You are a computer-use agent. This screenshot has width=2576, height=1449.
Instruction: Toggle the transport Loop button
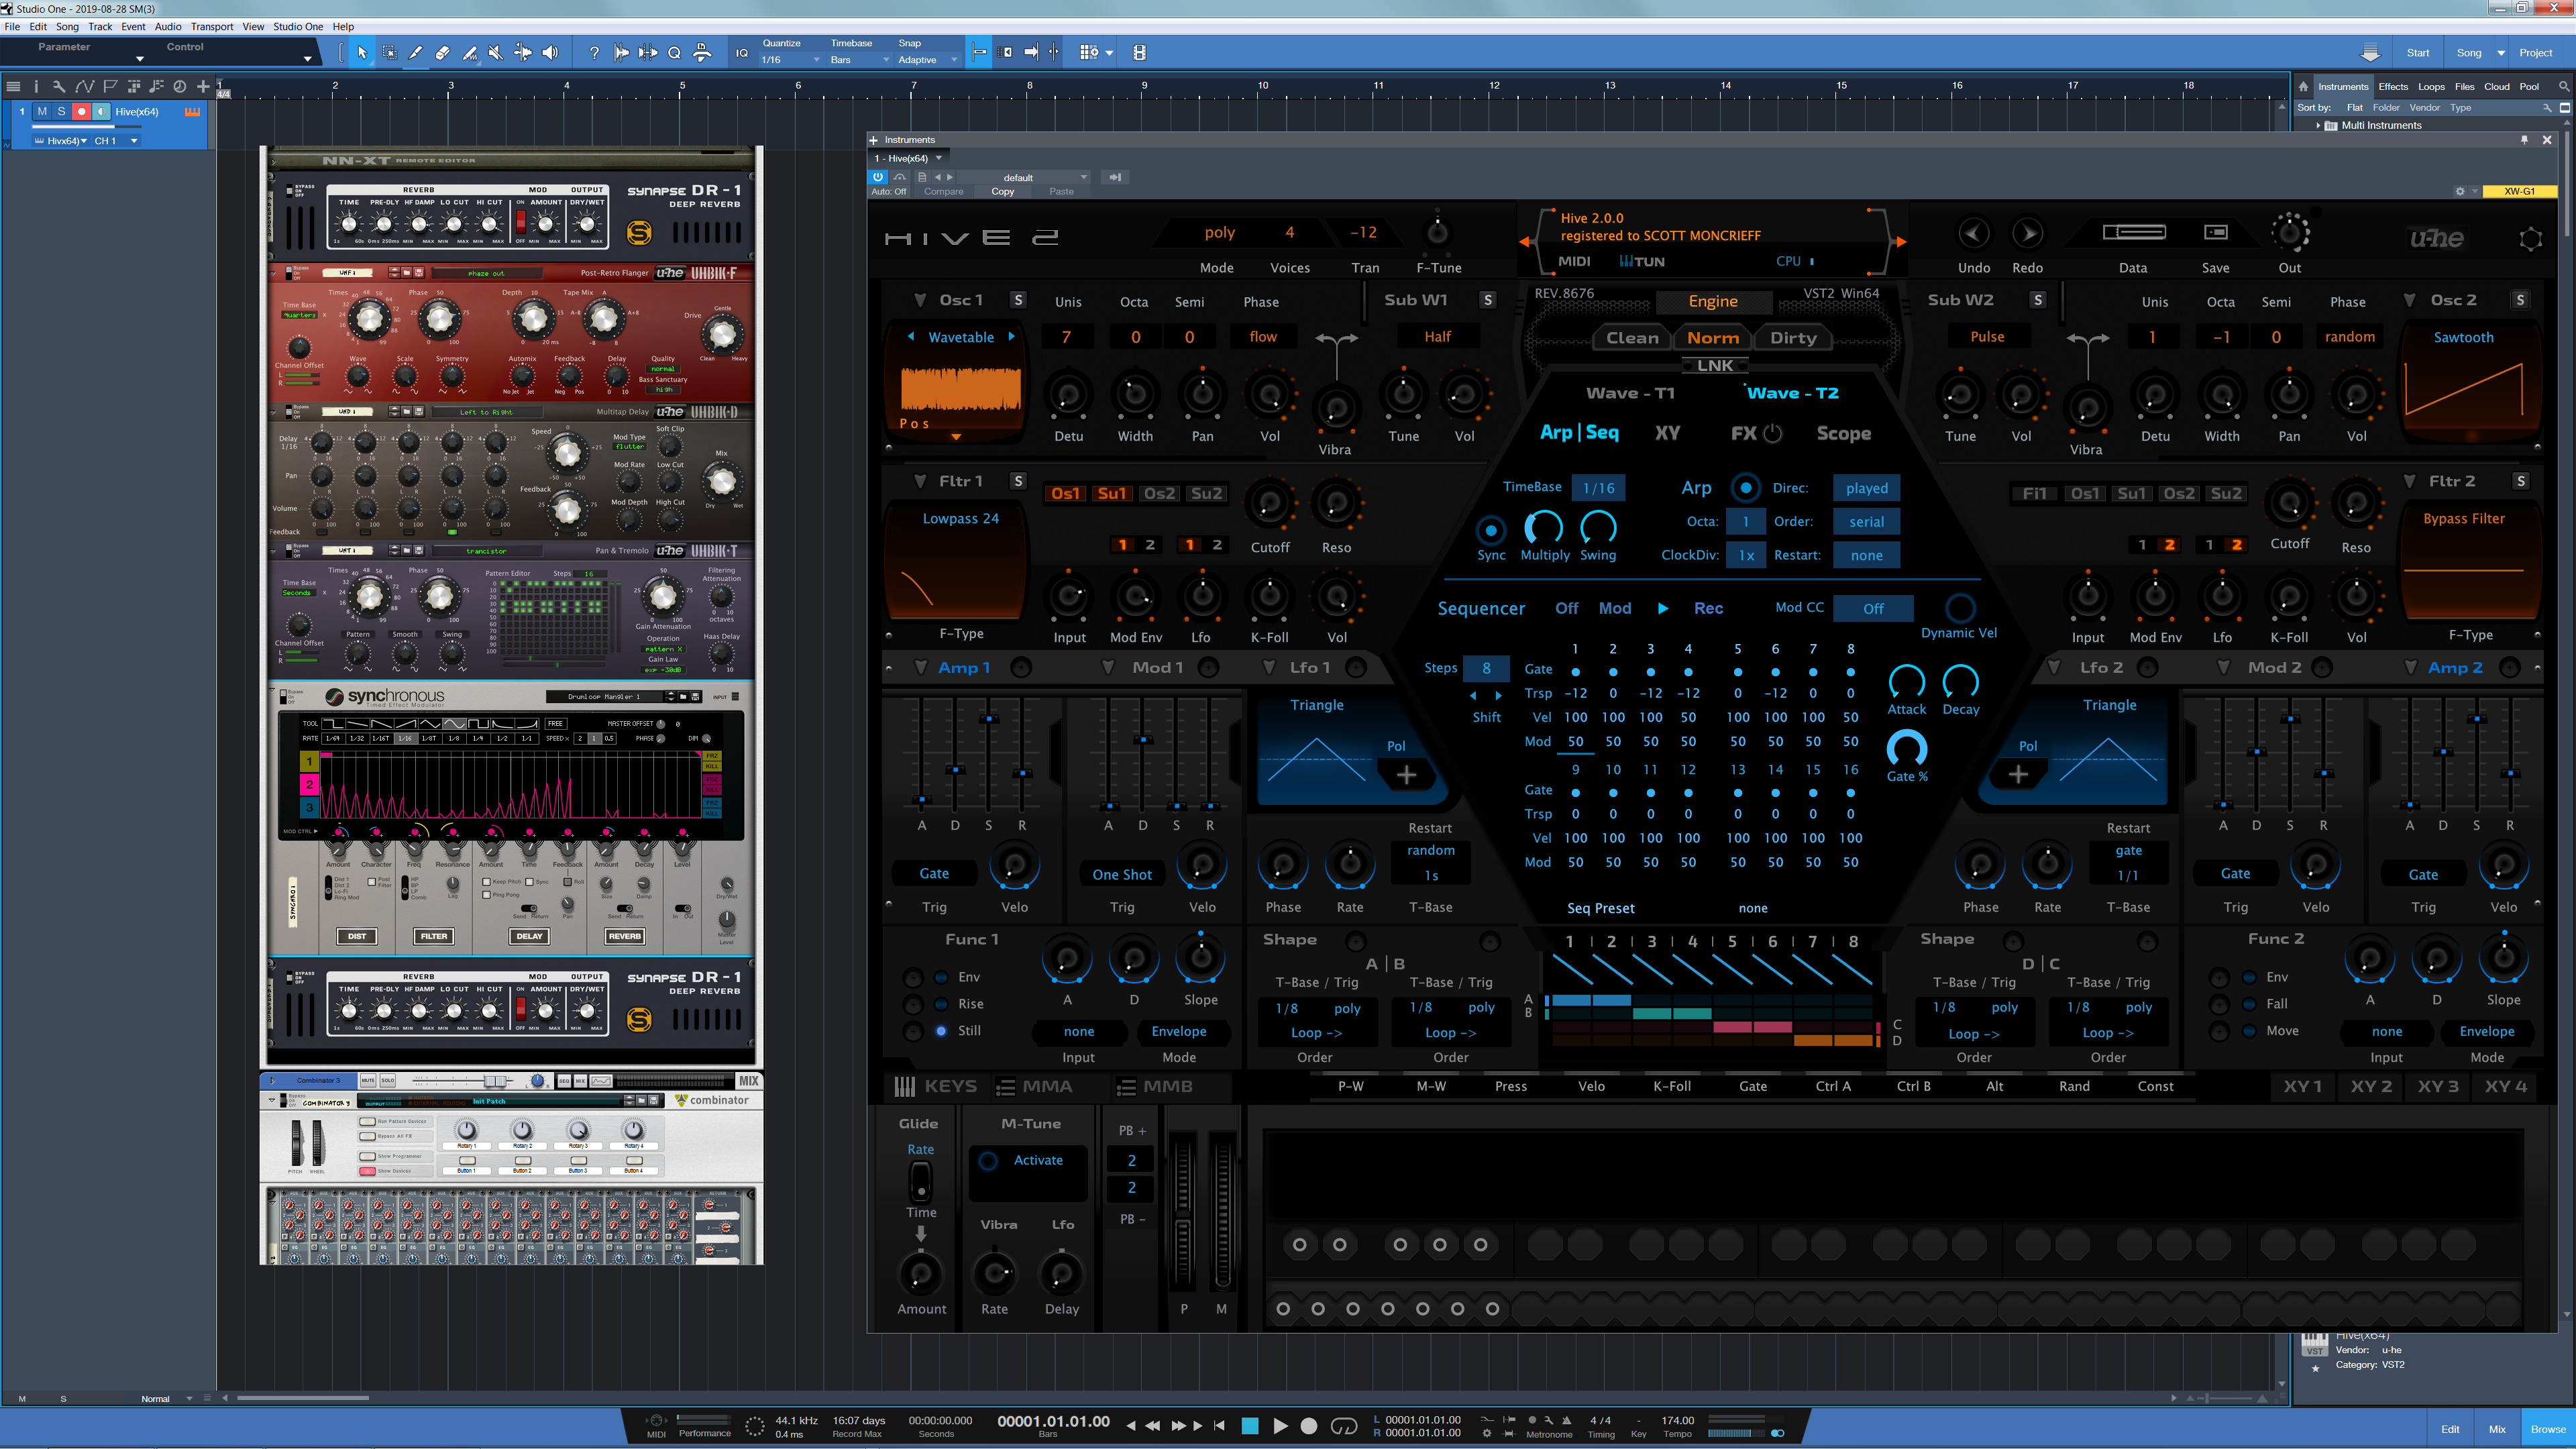[1344, 1426]
